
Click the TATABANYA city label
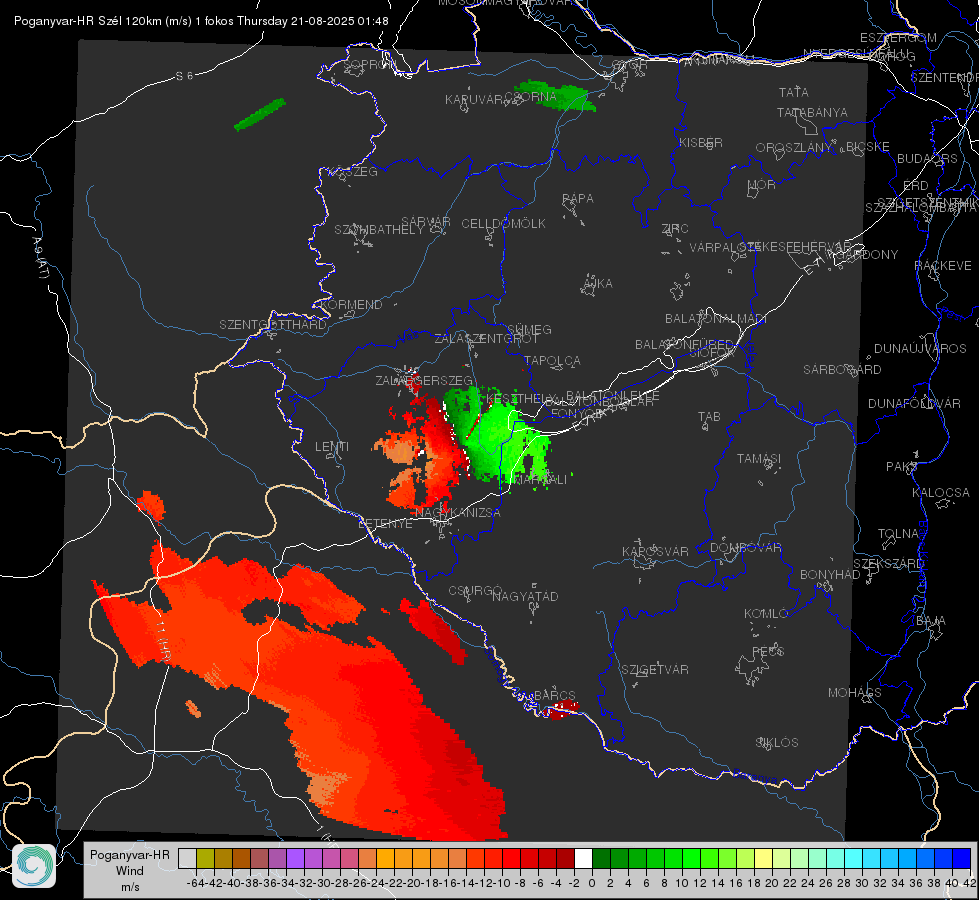coord(812,112)
